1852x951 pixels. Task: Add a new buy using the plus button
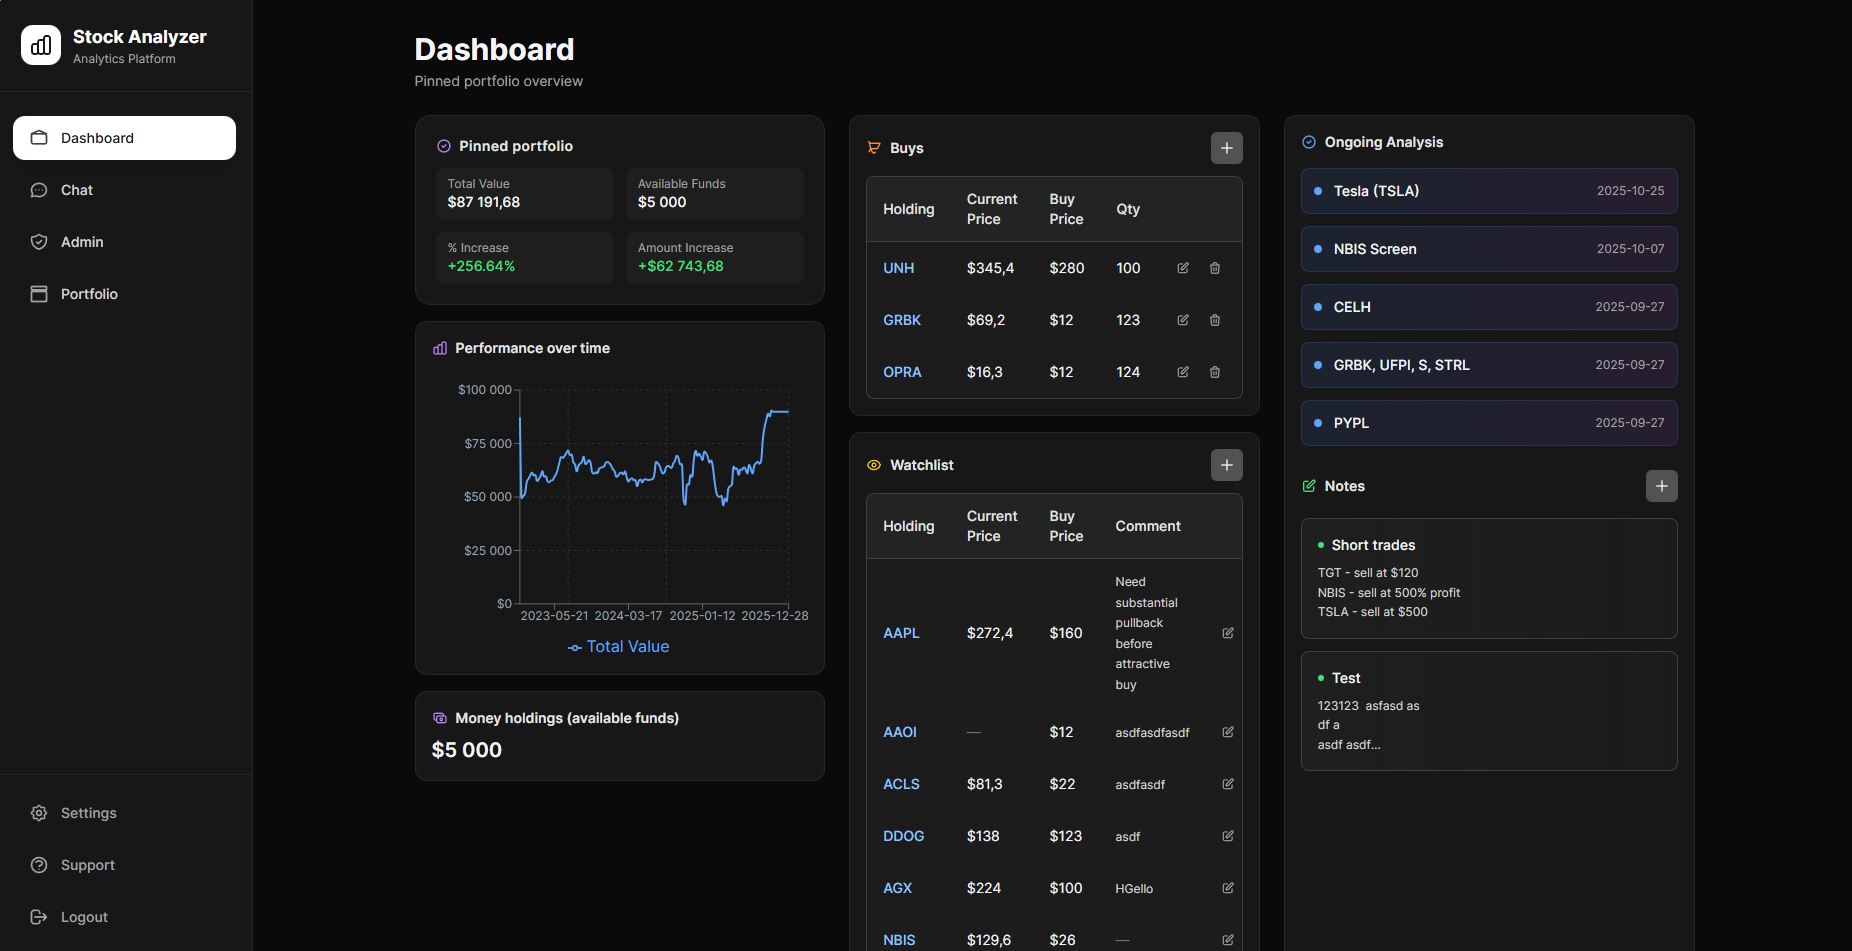click(x=1226, y=147)
